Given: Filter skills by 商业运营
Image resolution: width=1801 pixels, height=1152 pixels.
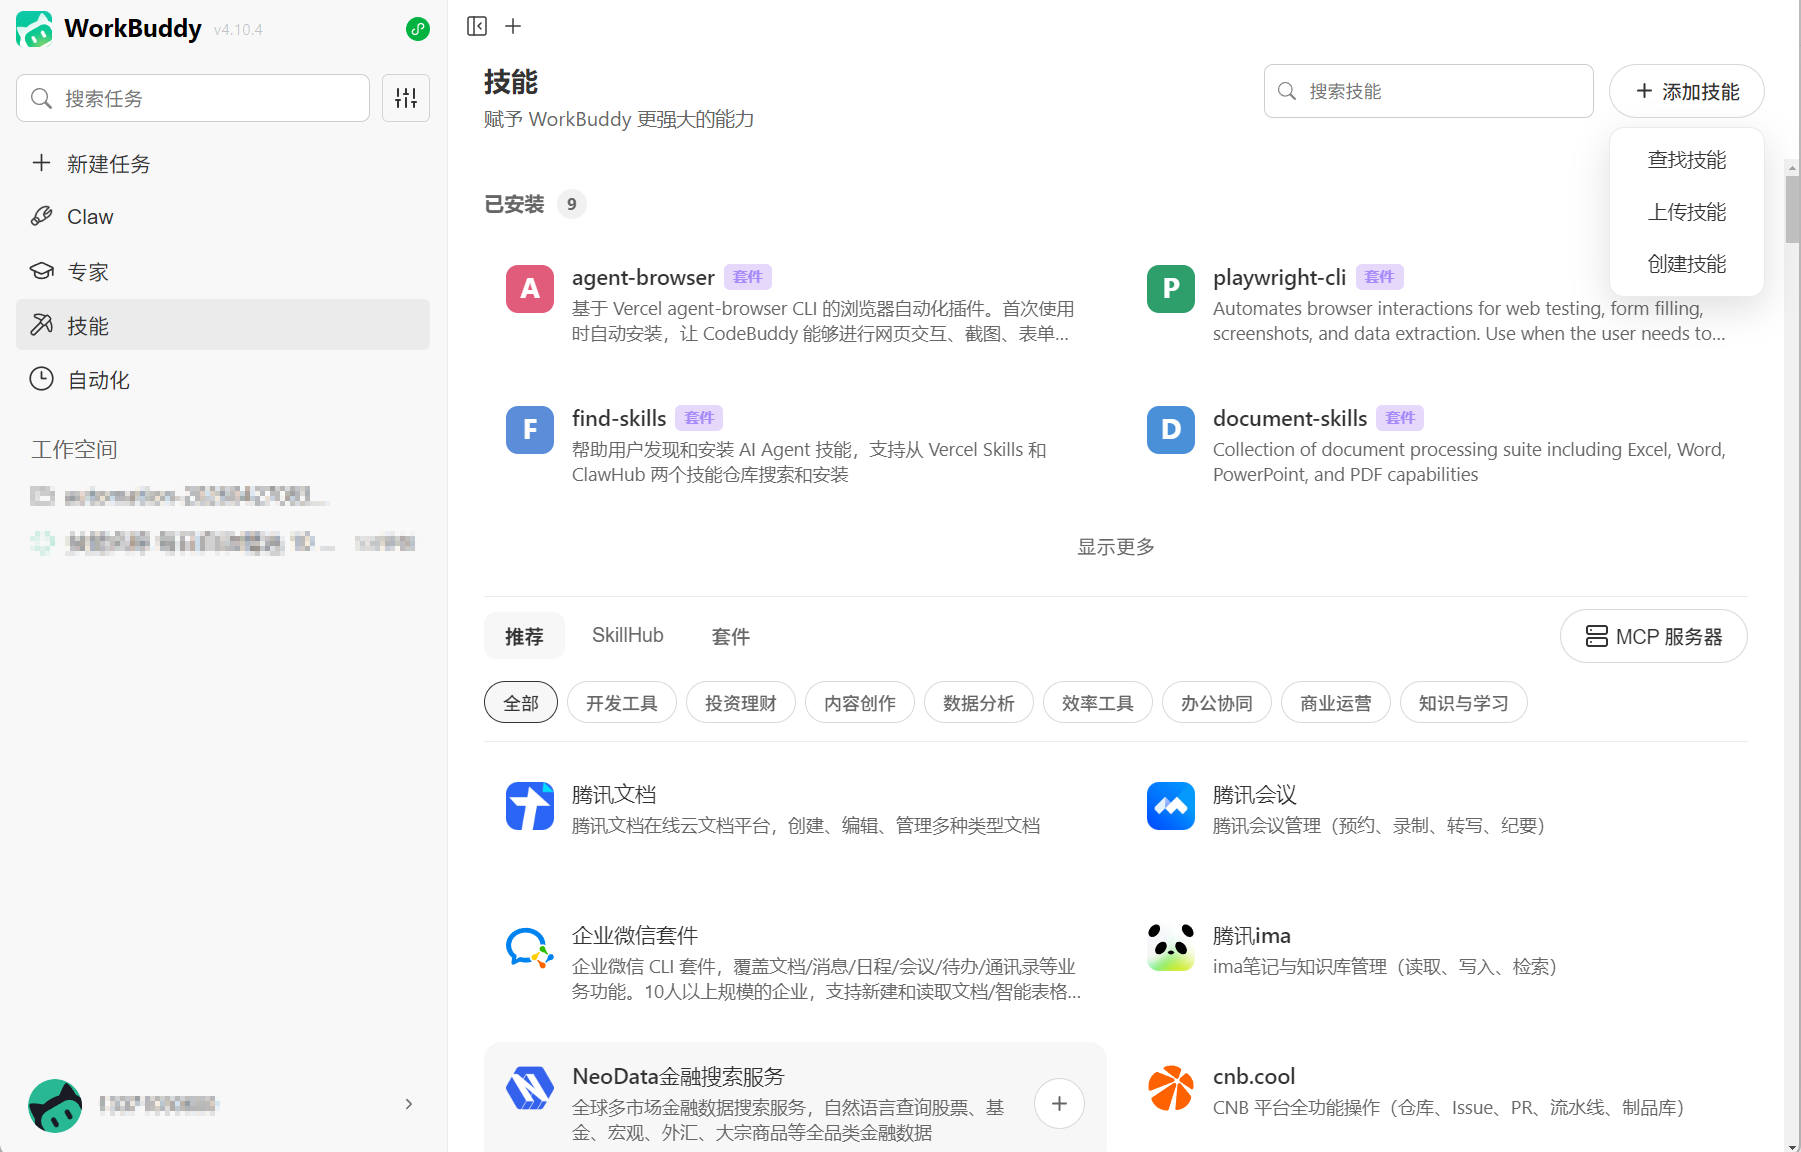Looking at the screenshot, I should tap(1336, 703).
